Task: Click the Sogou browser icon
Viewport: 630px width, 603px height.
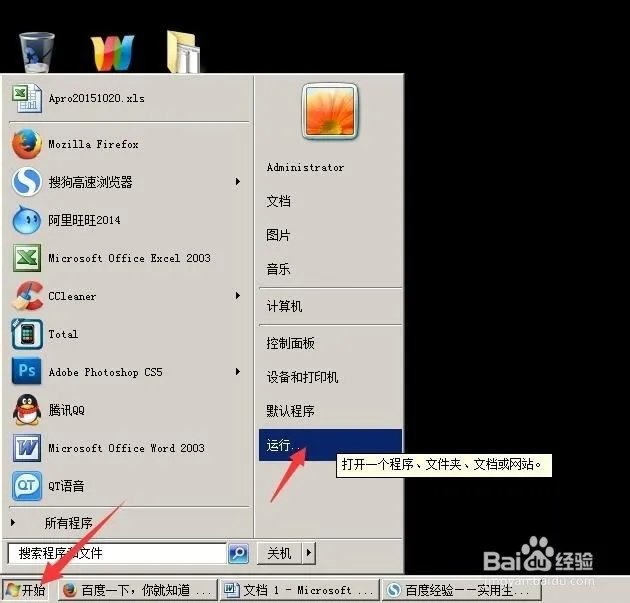Action: coord(27,182)
